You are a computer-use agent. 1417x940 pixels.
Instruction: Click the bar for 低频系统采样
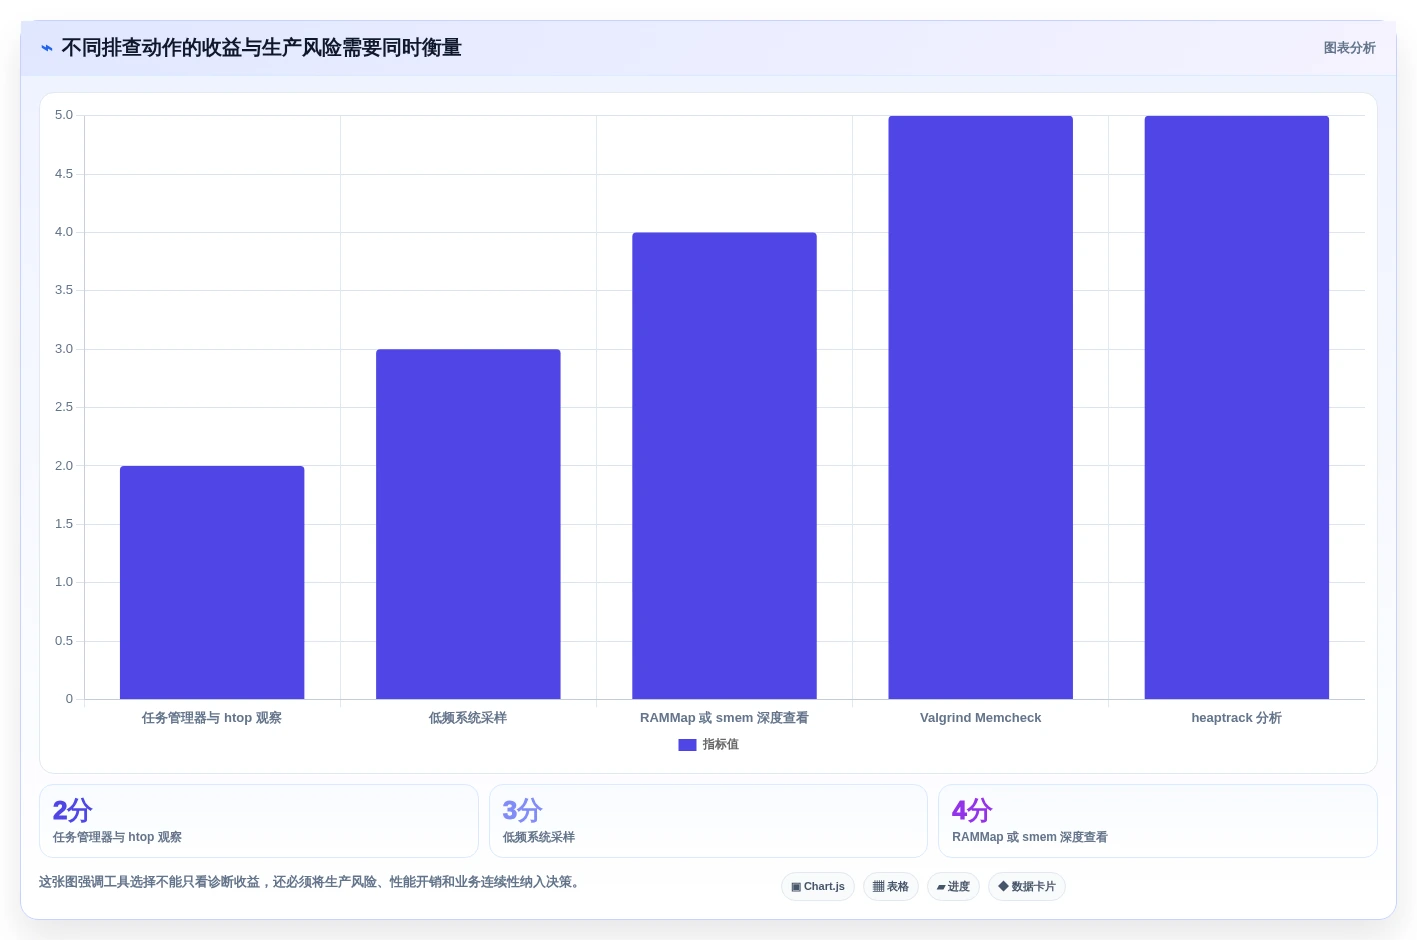[468, 524]
